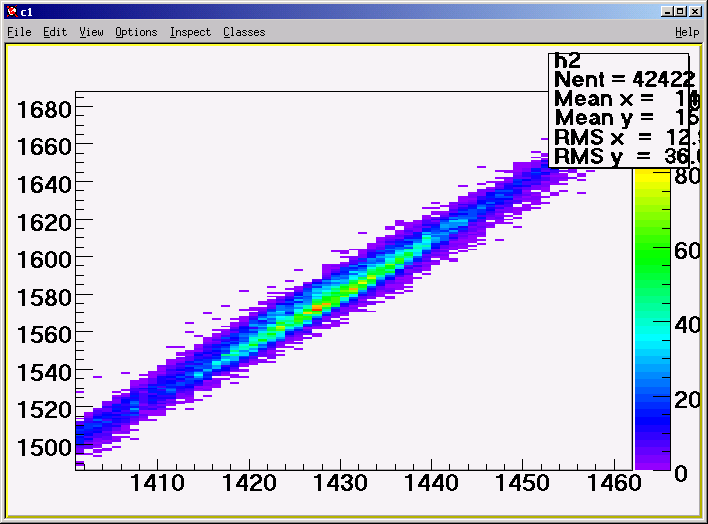This screenshot has height=524, width=708.
Task: Click y-axis label 1580
Action: (x=44, y=298)
